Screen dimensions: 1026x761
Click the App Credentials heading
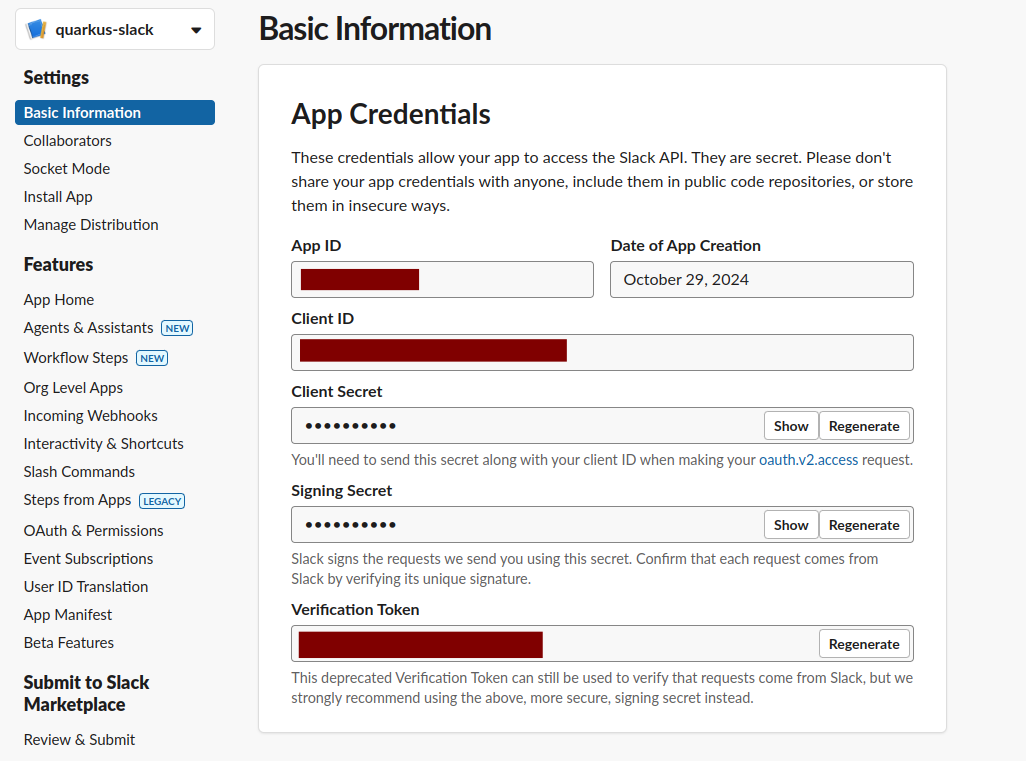coord(391,114)
